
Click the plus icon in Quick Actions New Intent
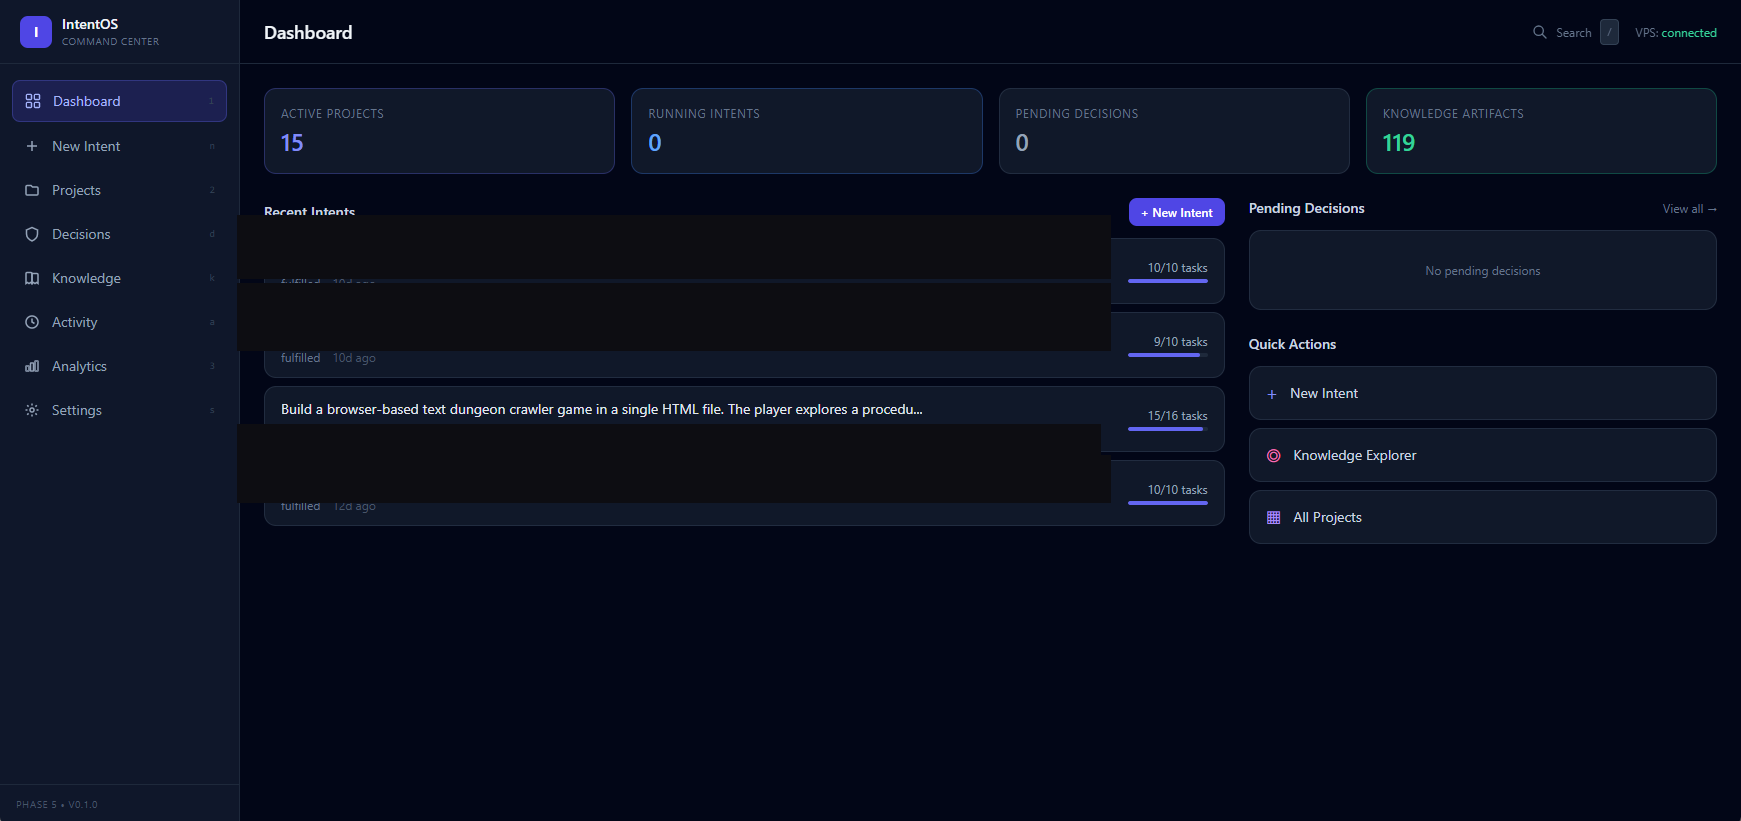click(1272, 394)
